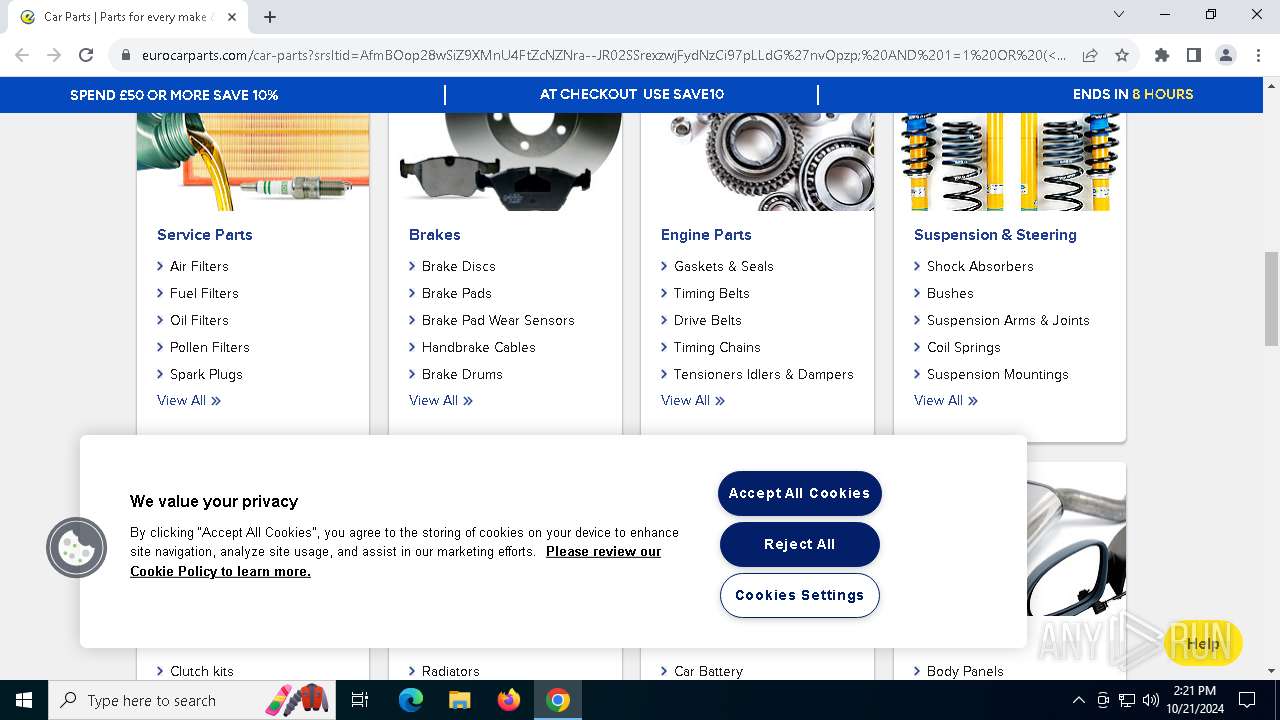Click the taskbar search box
Screen dimensions: 1280x720
(190, 700)
